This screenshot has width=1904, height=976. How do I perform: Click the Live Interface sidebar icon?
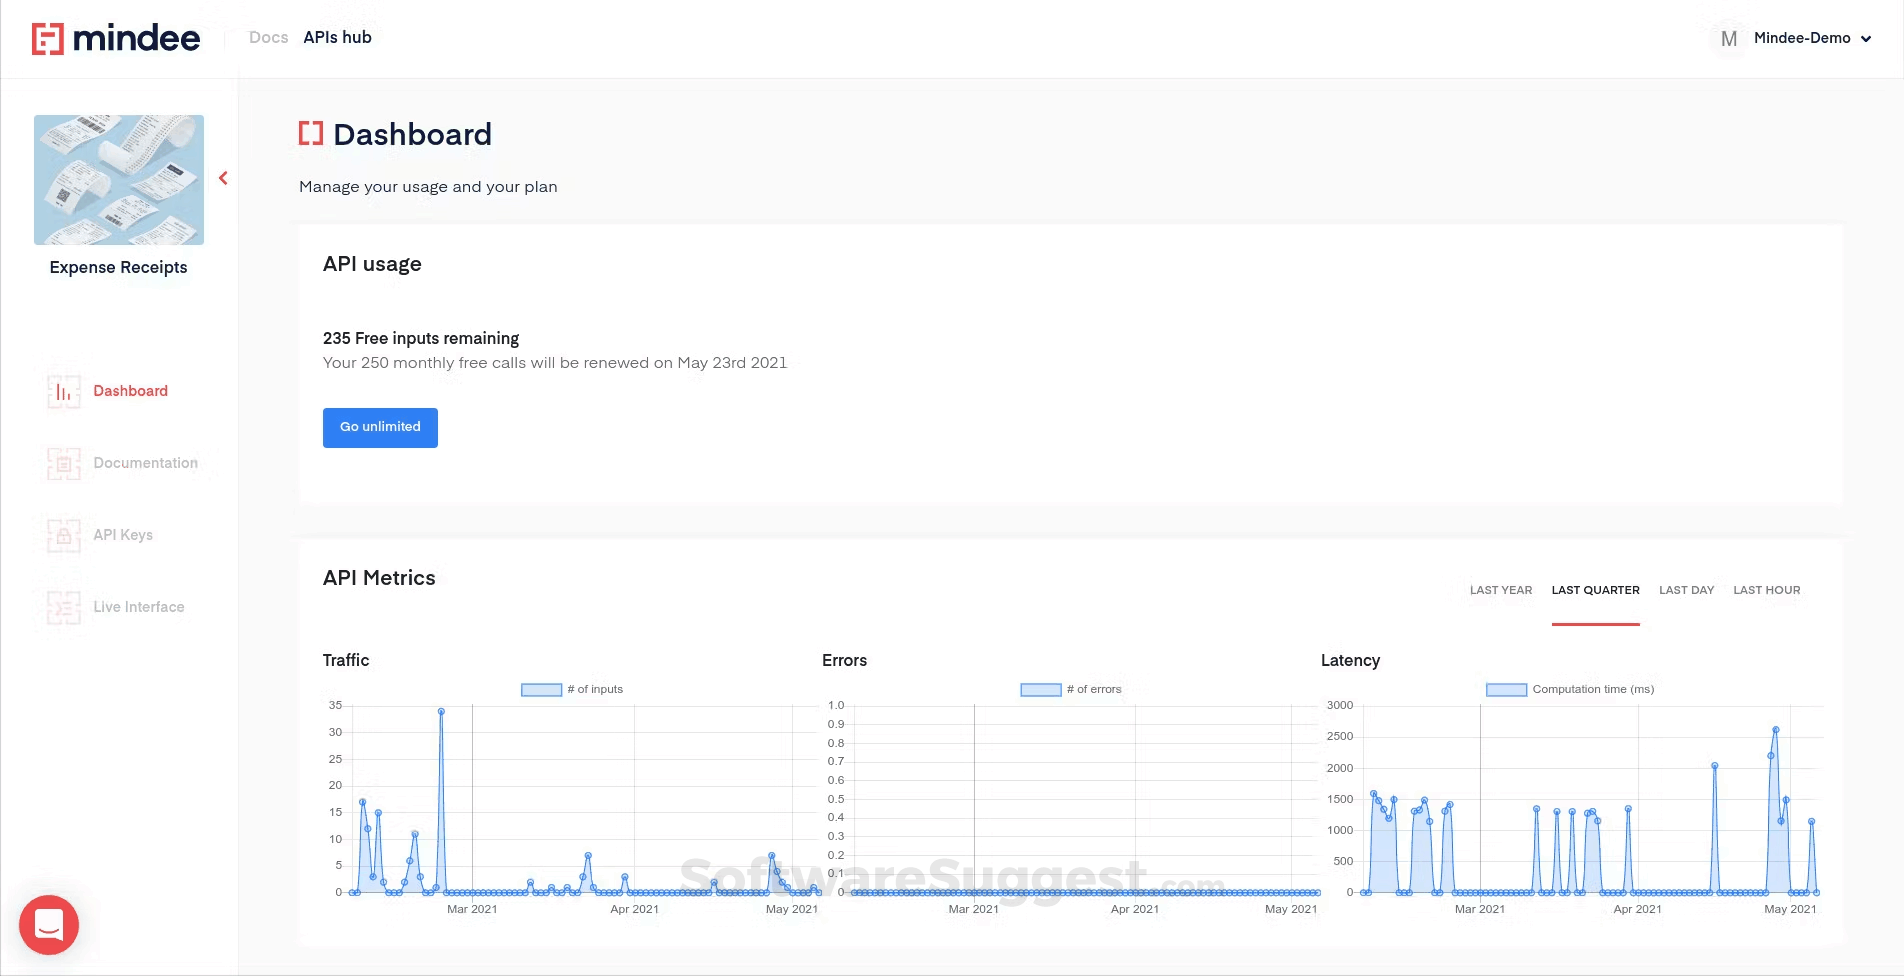[x=64, y=608]
